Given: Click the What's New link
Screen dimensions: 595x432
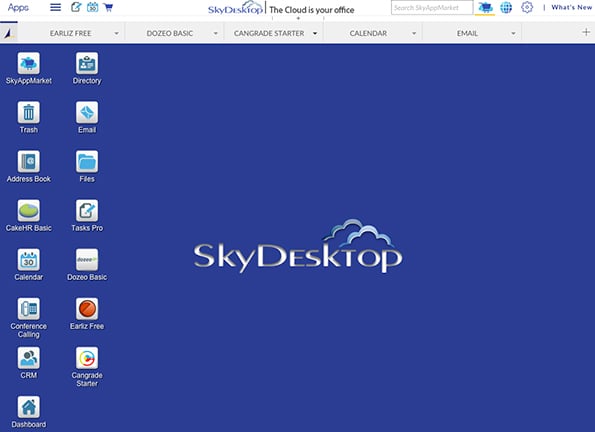Looking at the screenshot, I should point(571,7).
